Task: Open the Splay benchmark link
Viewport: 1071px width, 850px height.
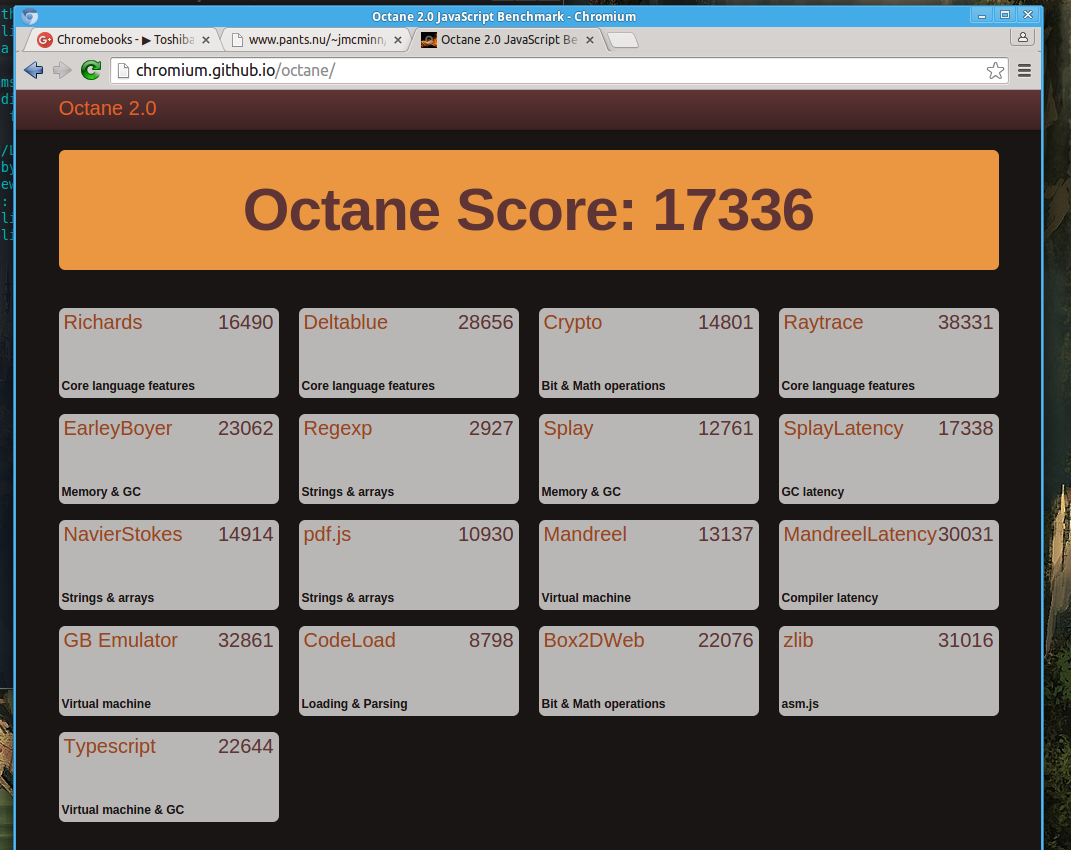Action: (568, 428)
